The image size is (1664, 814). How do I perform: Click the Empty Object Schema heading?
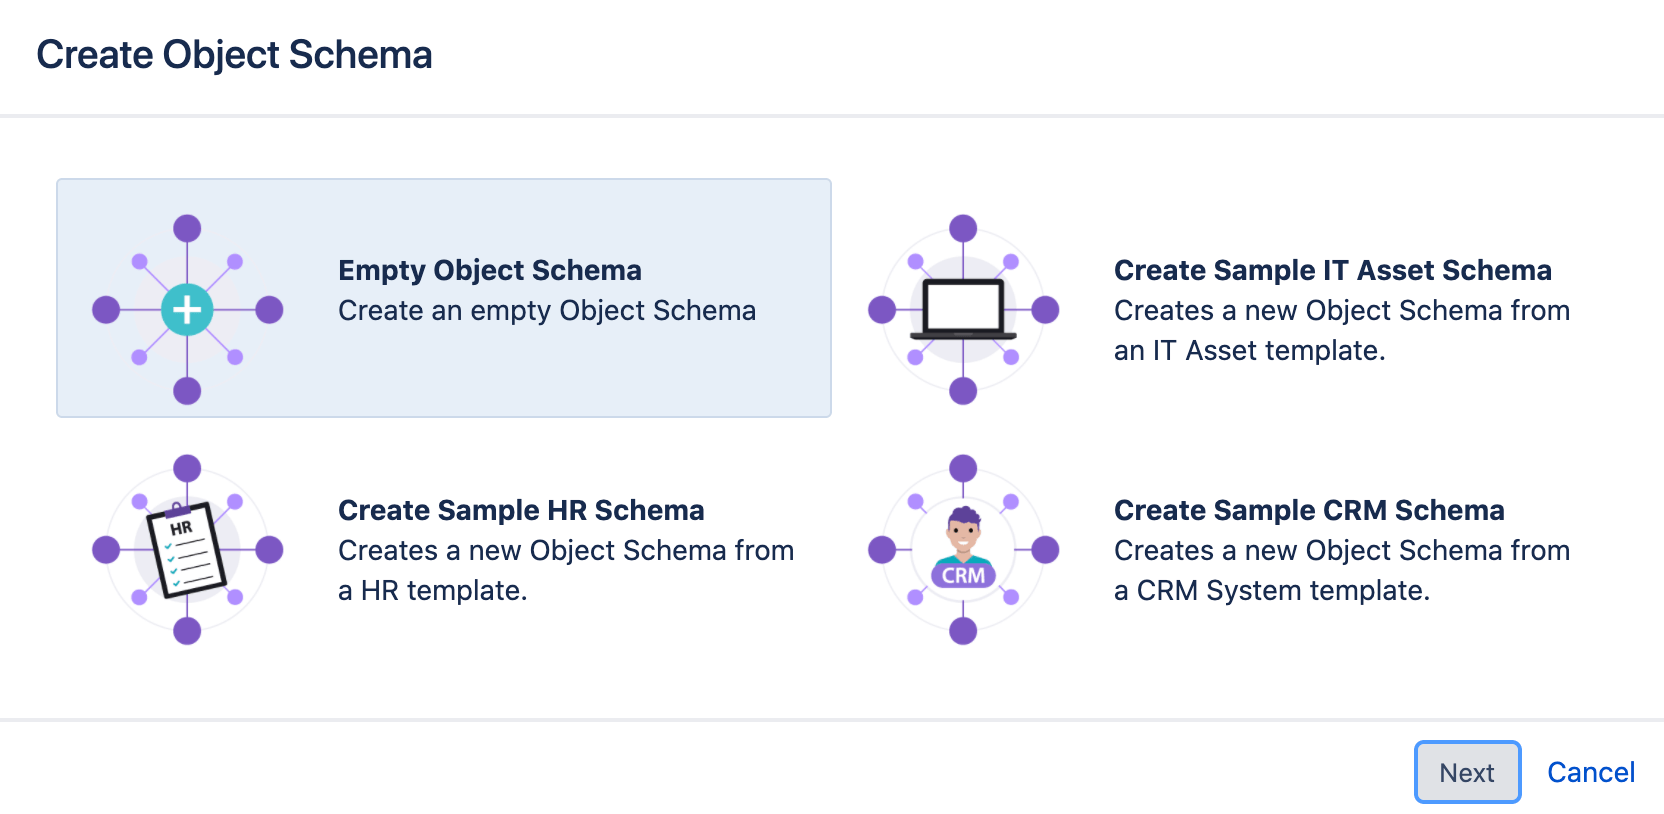490,270
